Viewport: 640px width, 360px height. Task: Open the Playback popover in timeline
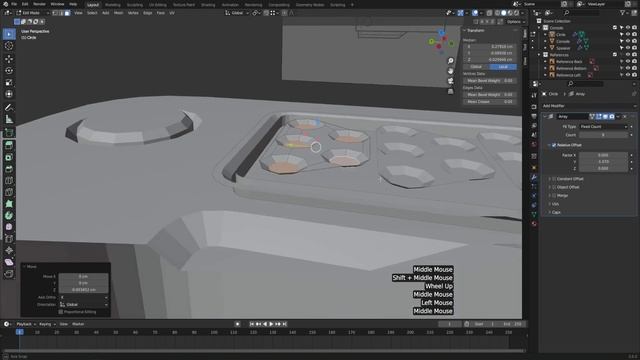(26, 324)
